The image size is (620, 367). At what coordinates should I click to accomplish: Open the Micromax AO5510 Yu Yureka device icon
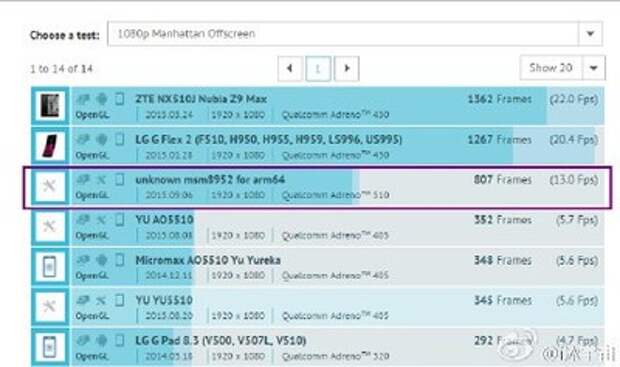click(50, 267)
